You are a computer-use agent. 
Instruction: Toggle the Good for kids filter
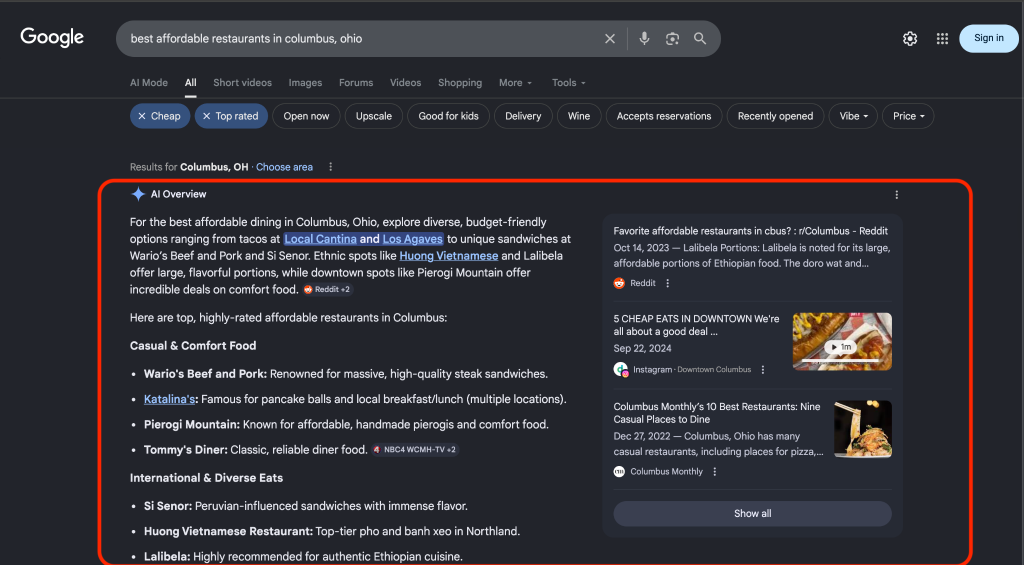point(449,116)
